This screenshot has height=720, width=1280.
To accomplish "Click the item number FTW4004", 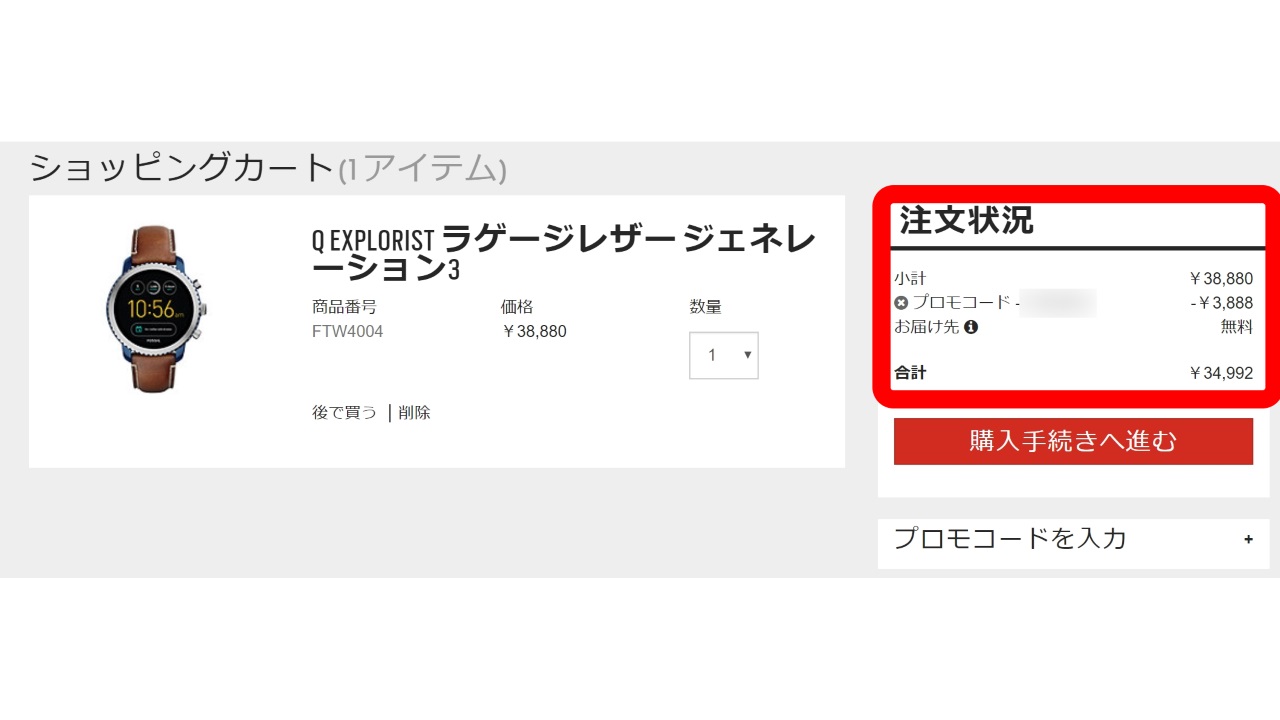I will click(x=347, y=331).
